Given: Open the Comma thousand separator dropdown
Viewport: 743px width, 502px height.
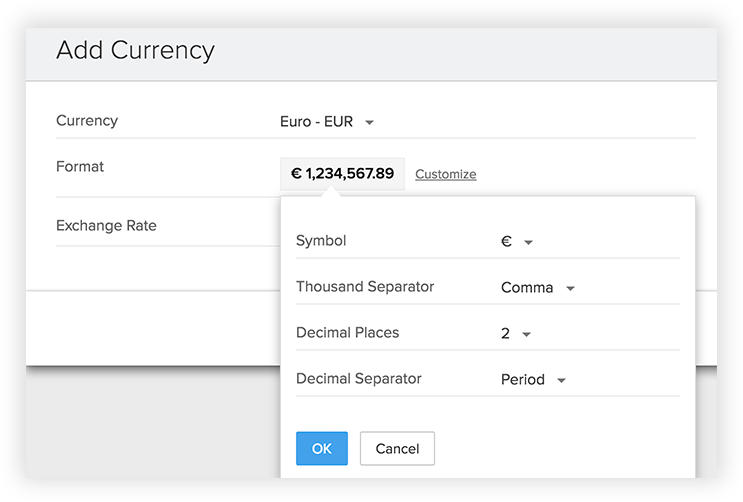Looking at the screenshot, I should pos(526,288).
